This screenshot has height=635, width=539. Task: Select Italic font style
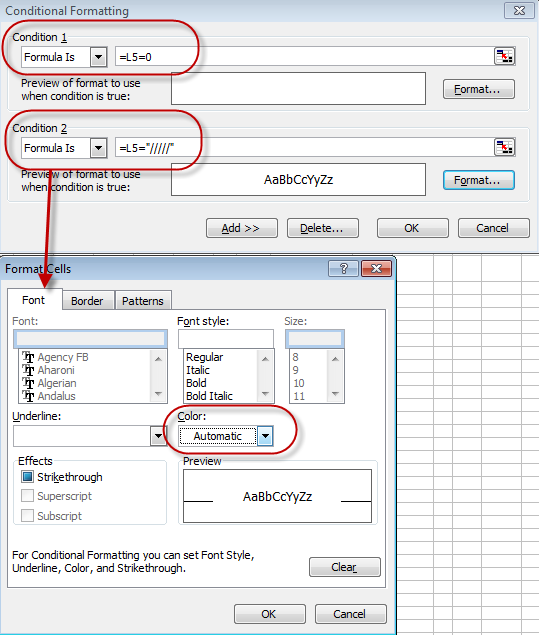coord(198,370)
